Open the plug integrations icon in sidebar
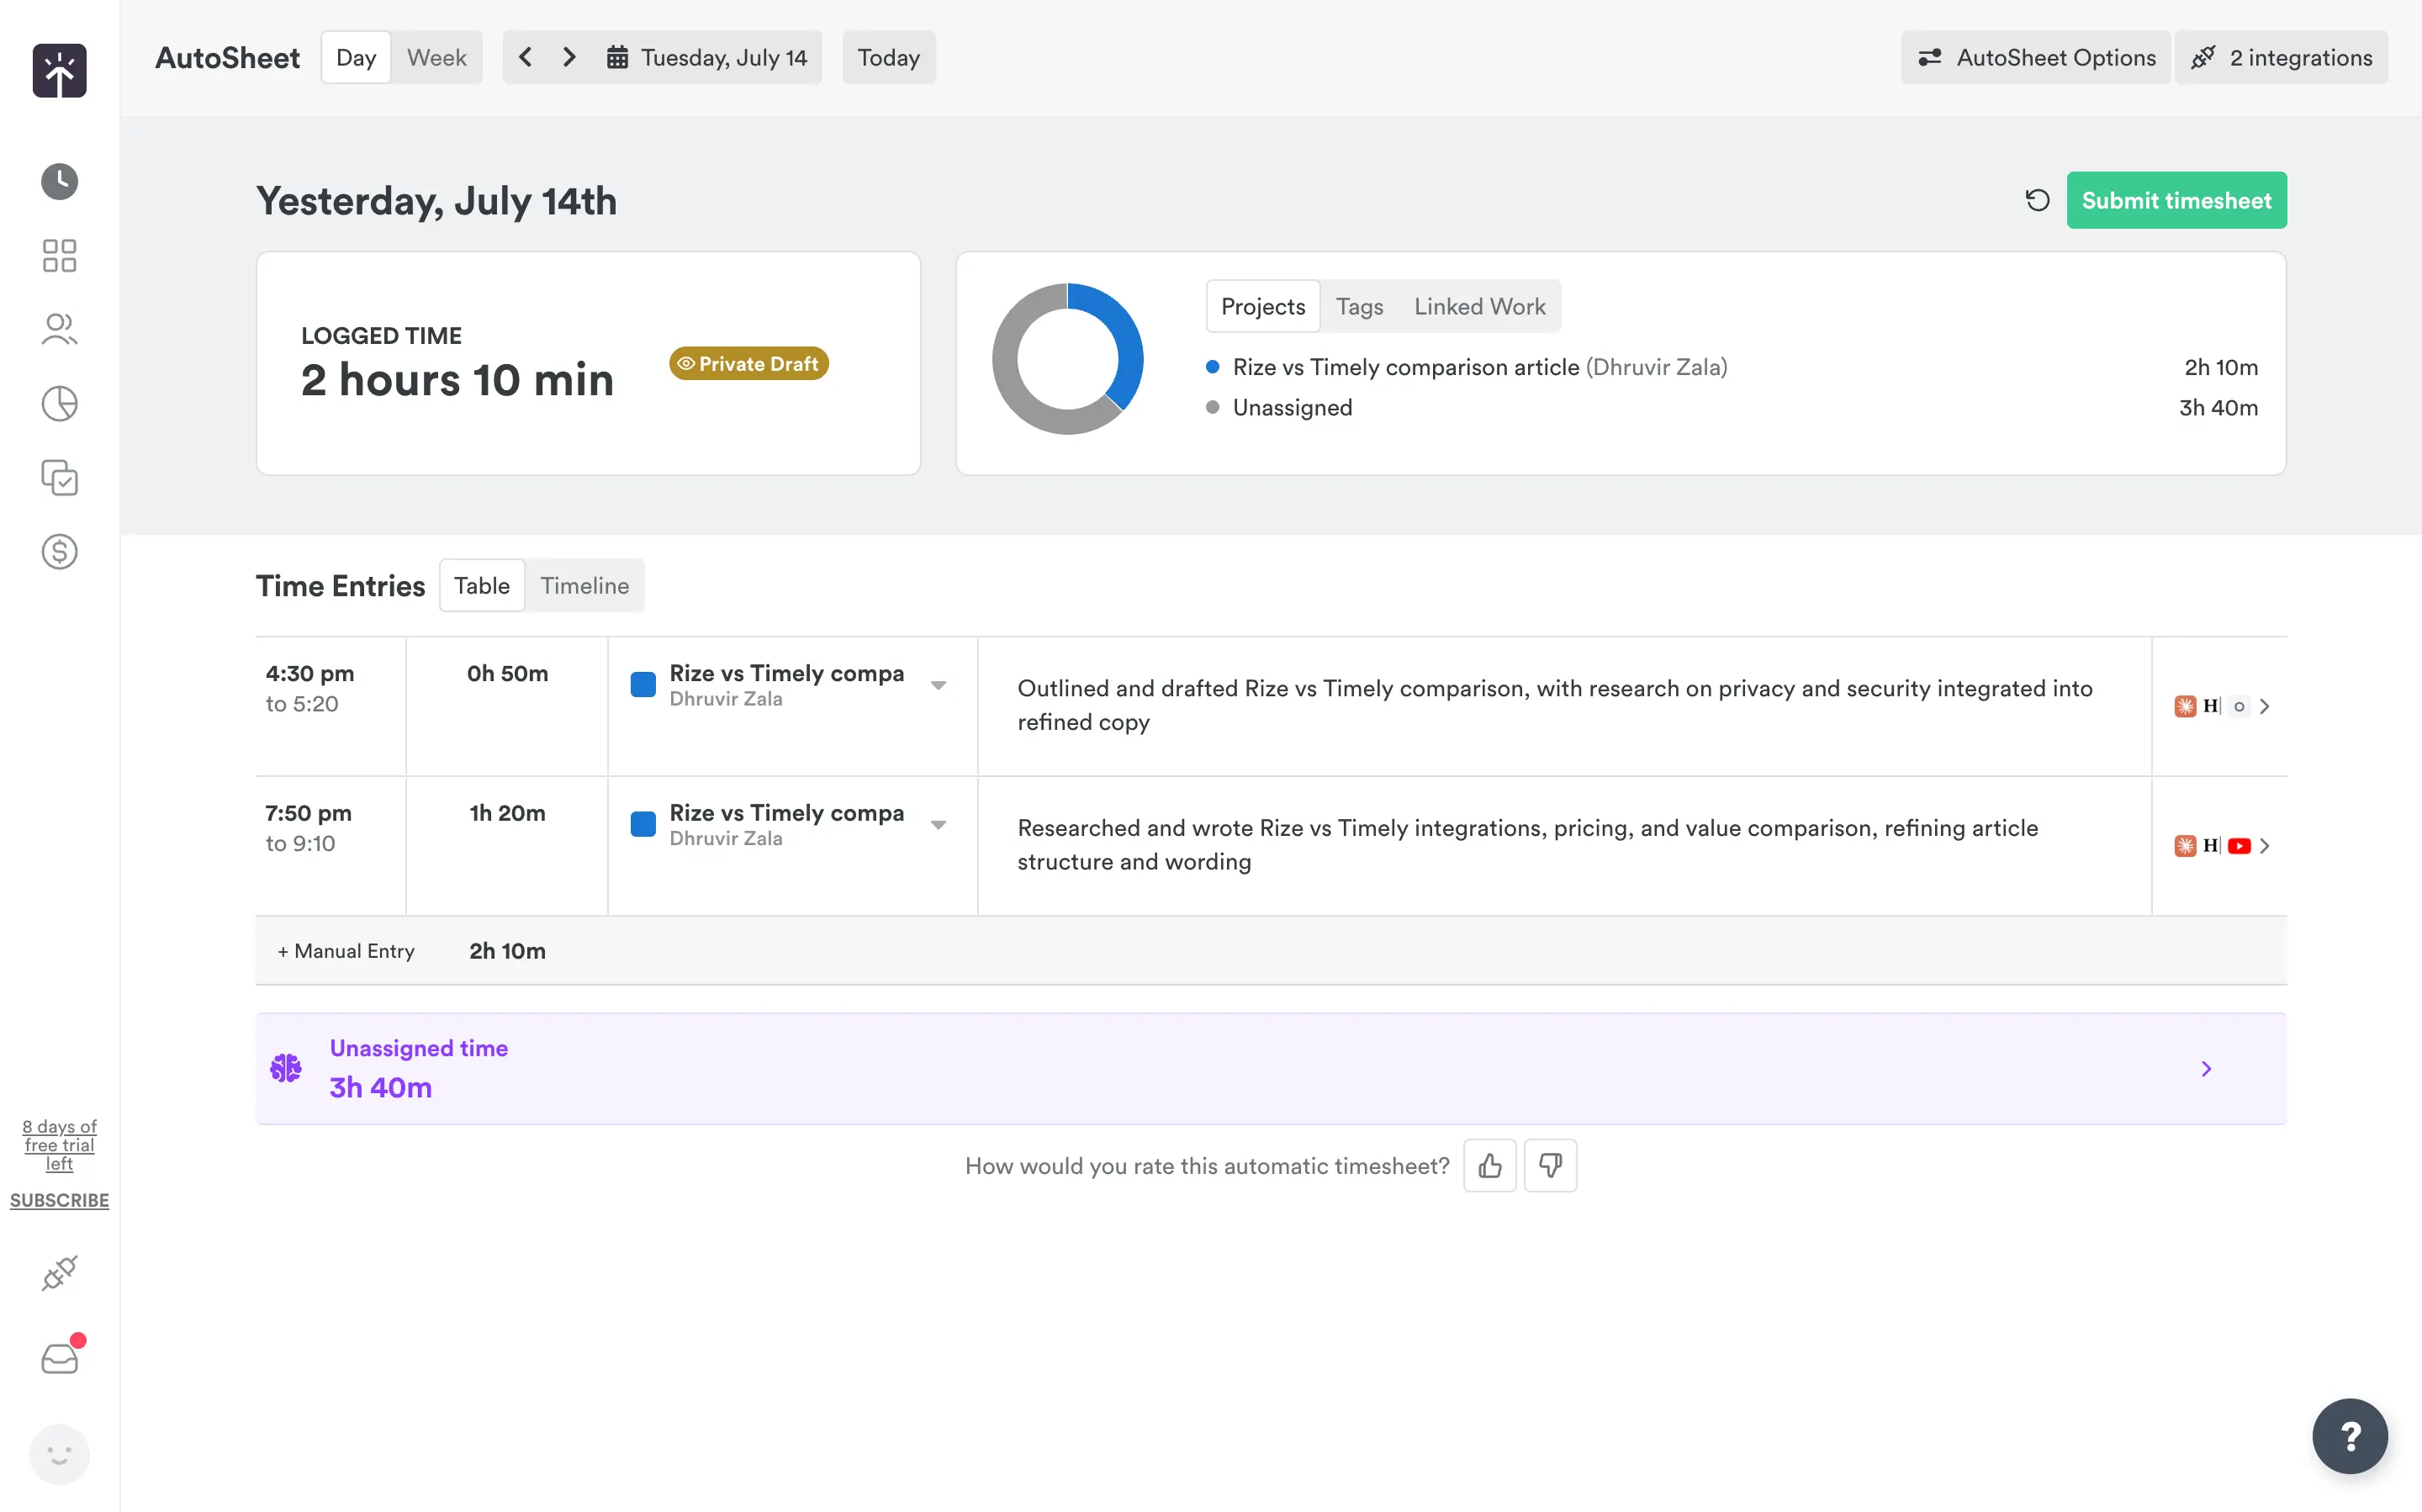2422x1512 pixels. pos(59,1273)
